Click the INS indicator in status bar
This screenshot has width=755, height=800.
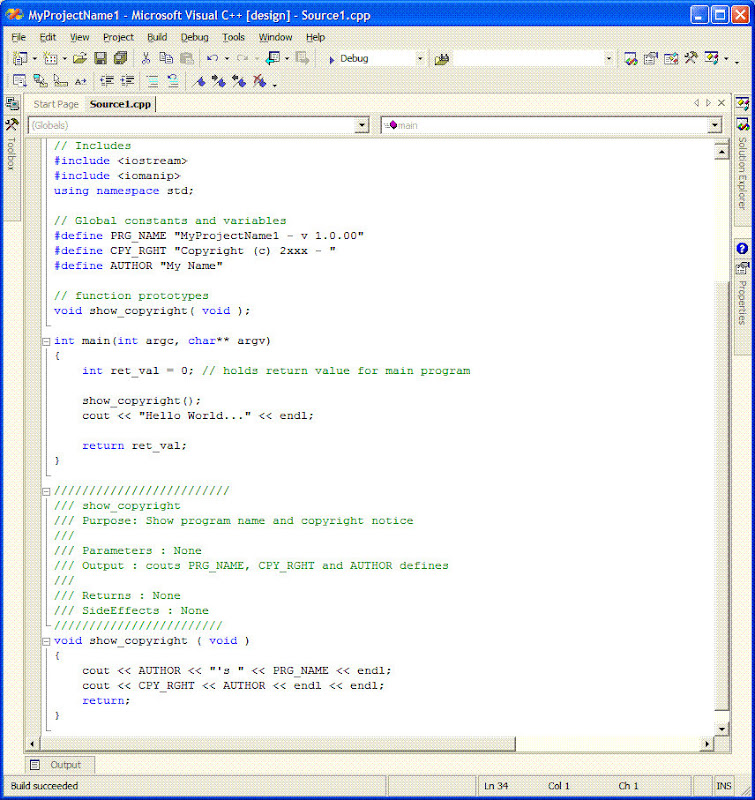pyautogui.click(x=723, y=786)
